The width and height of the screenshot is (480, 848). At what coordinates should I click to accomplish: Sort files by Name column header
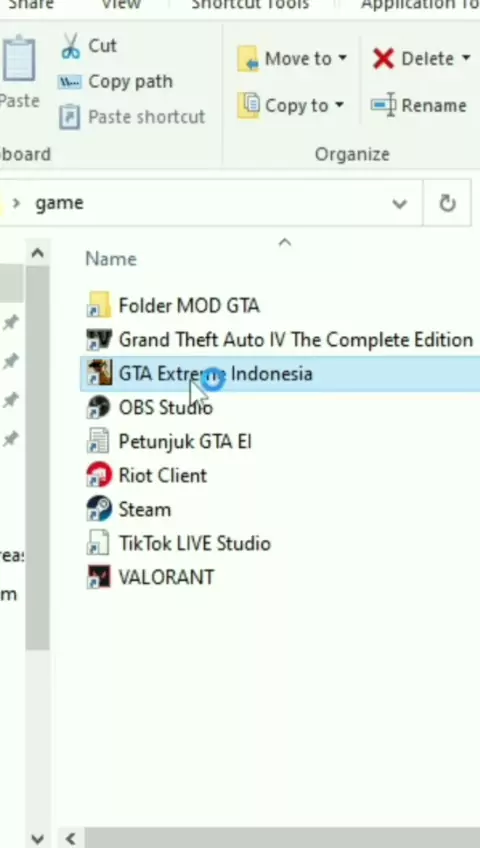[111, 259]
